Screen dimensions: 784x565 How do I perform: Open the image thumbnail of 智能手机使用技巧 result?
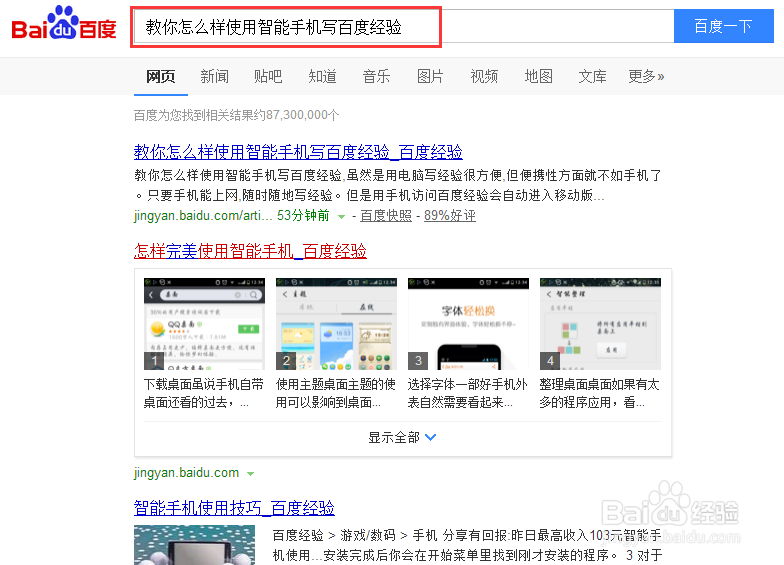(x=194, y=545)
